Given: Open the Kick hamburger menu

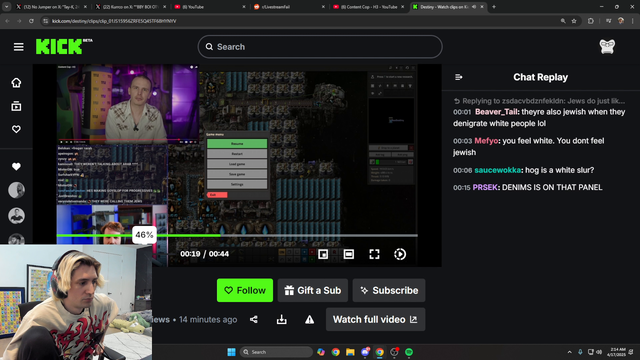Looking at the screenshot, I should 18,47.
